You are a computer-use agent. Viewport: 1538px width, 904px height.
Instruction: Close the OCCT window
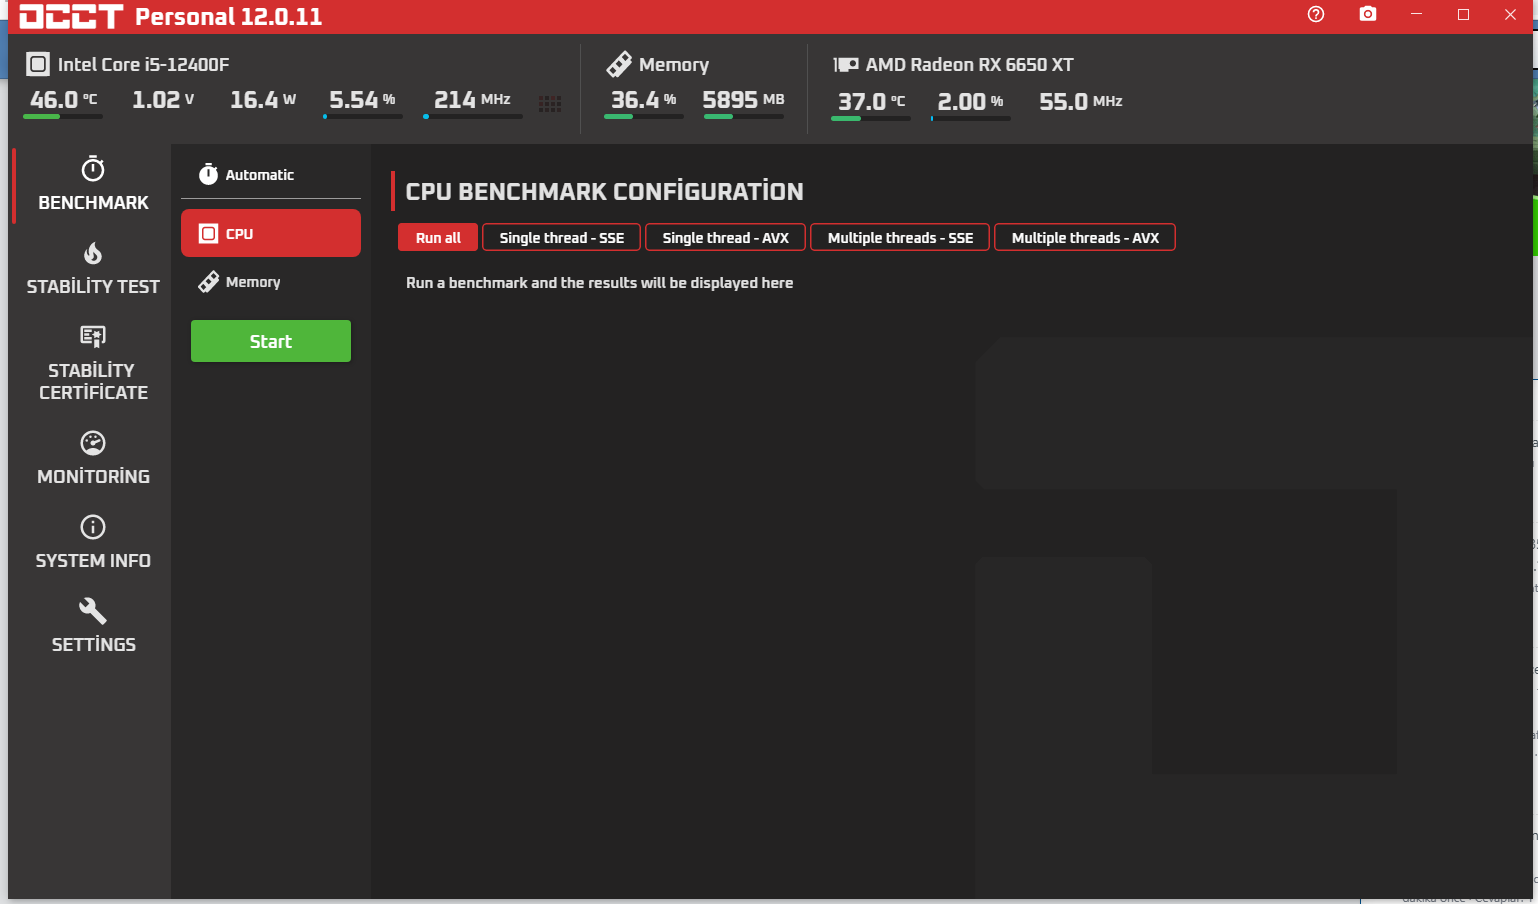[1510, 14]
